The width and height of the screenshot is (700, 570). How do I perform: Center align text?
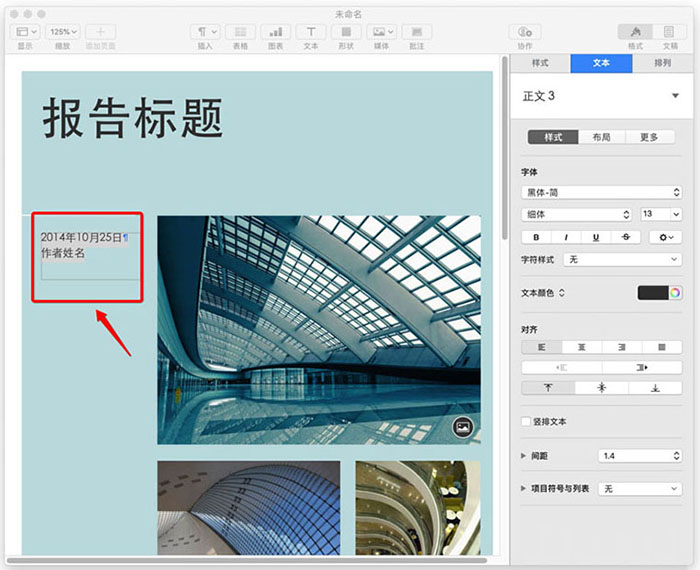(582, 347)
